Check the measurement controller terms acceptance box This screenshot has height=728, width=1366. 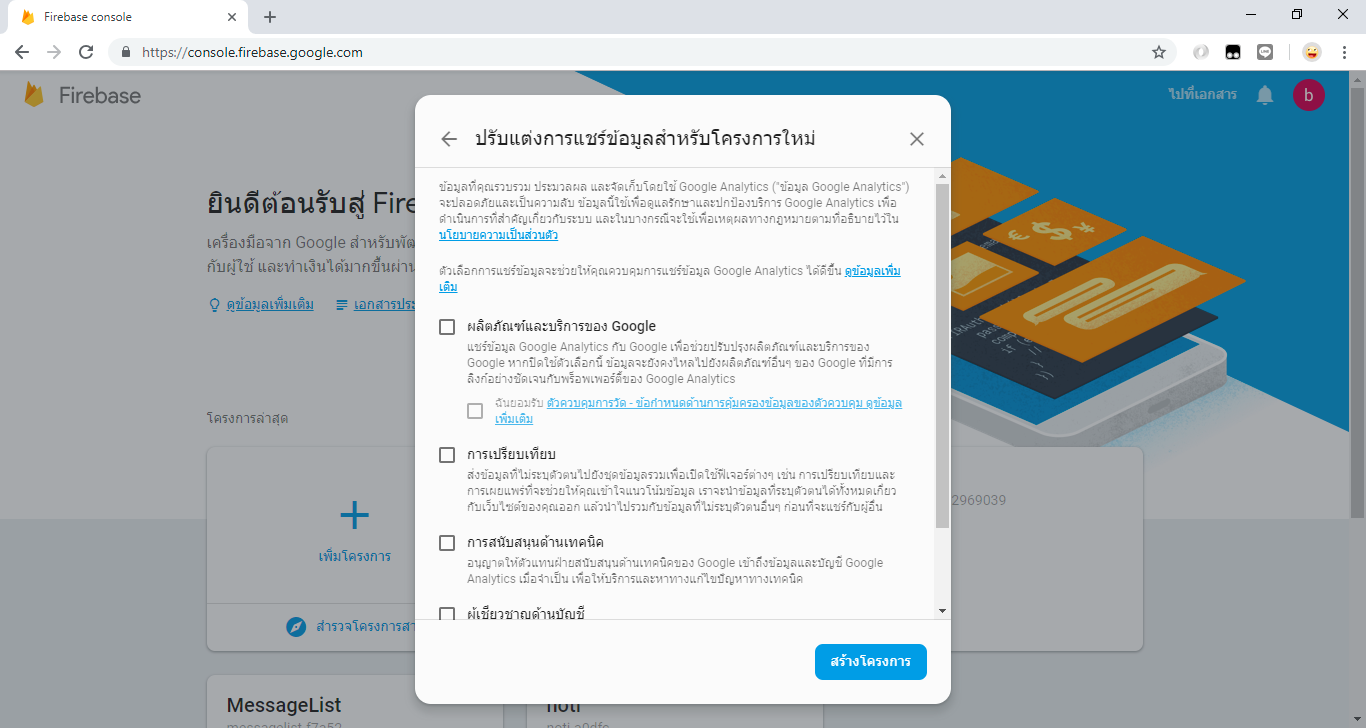(474, 410)
